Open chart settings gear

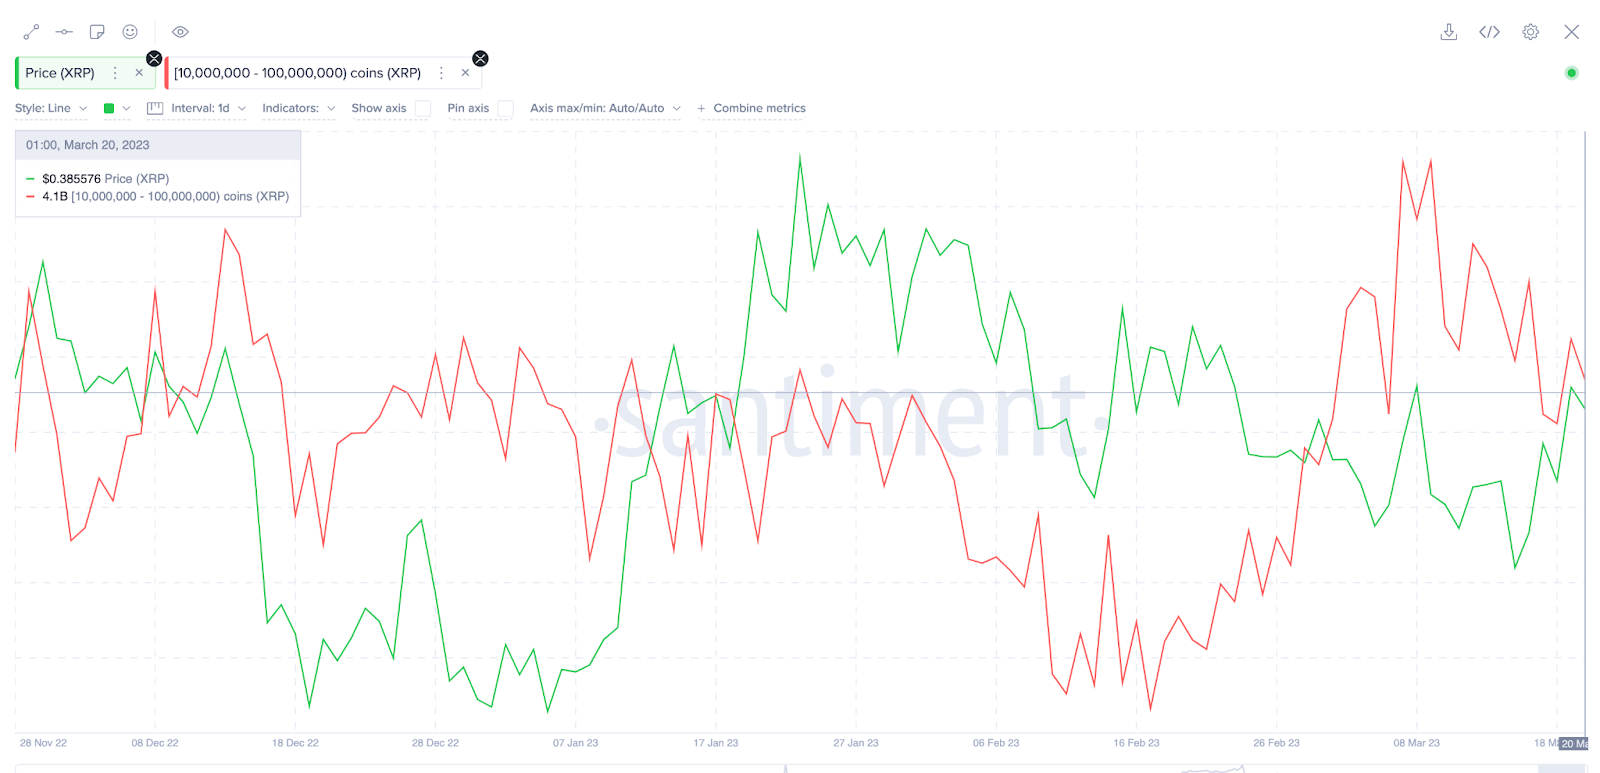pyautogui.click(x=1531, y=32)
